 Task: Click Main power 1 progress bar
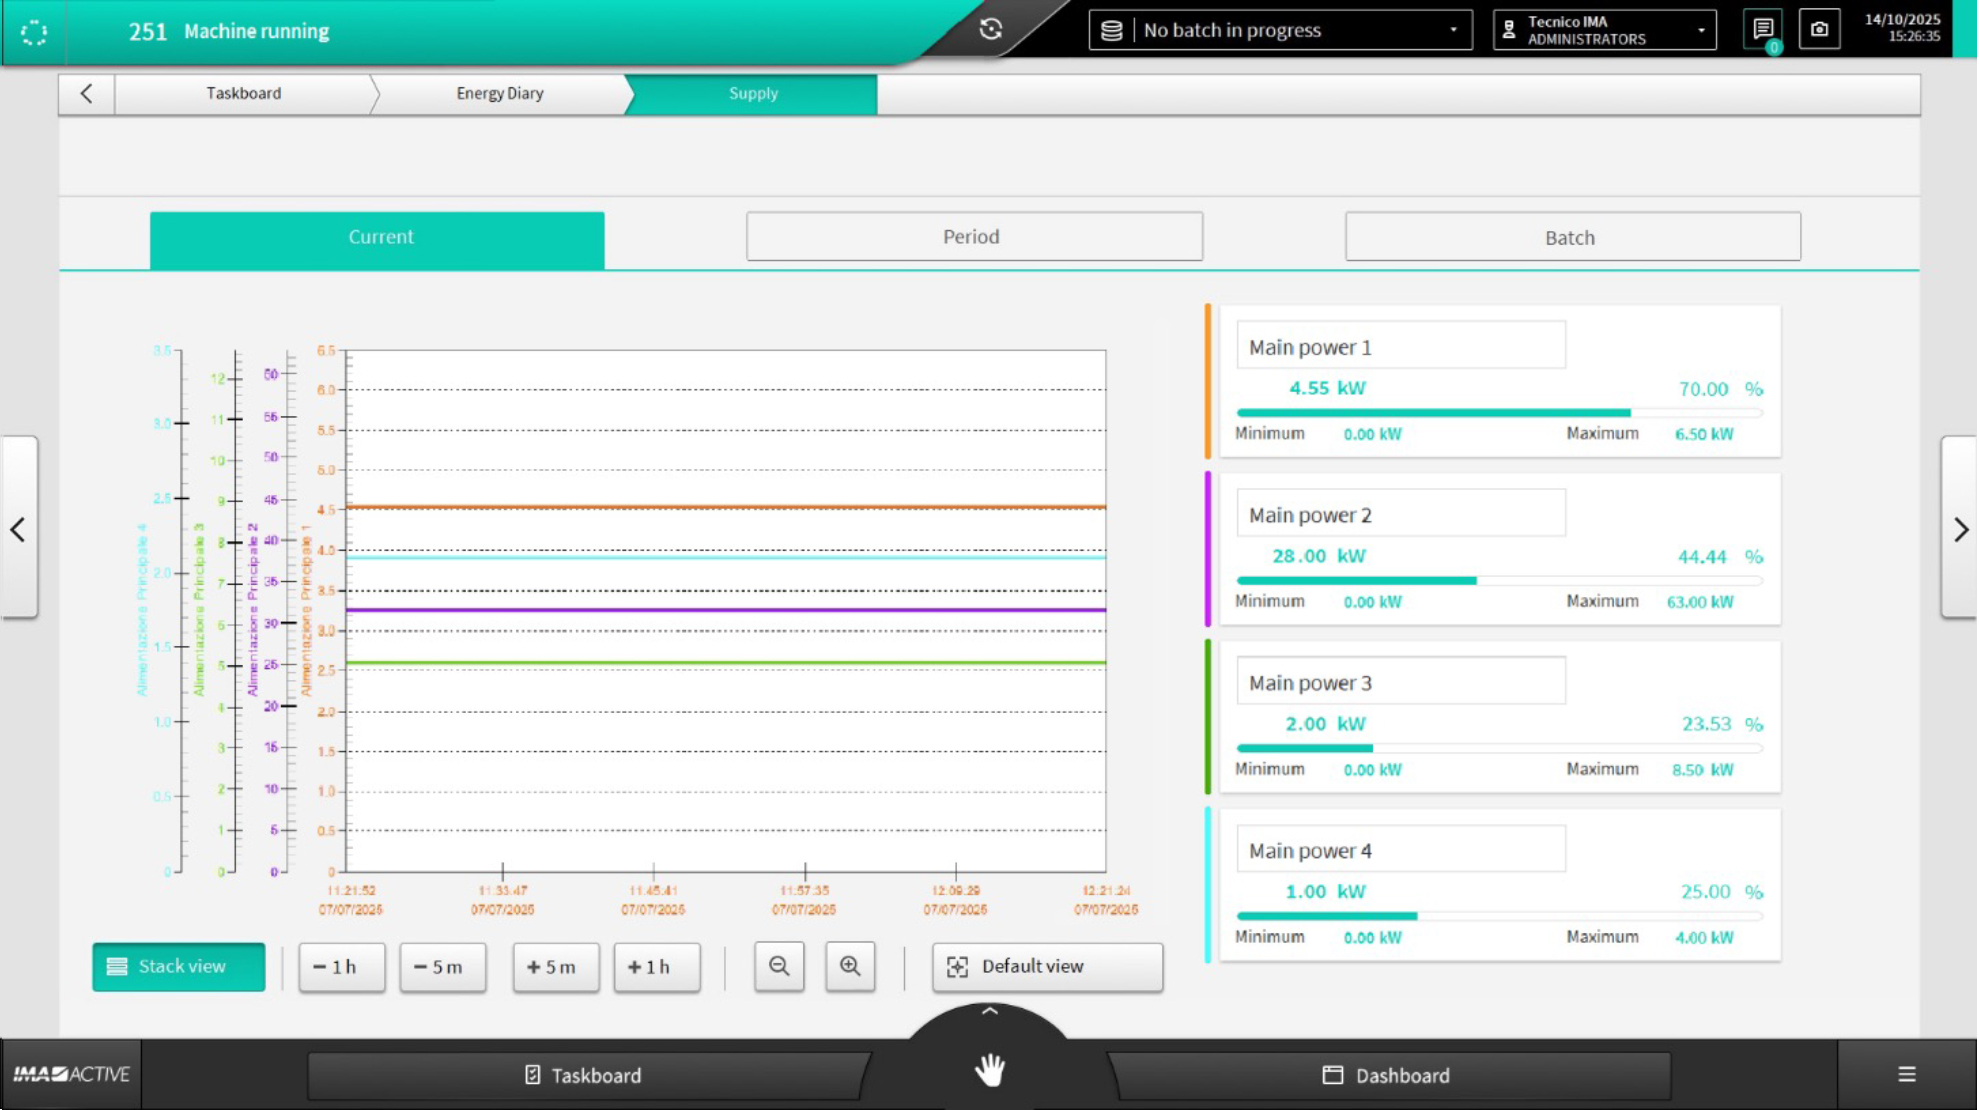pyautogui.click(x=1499, y=412)
